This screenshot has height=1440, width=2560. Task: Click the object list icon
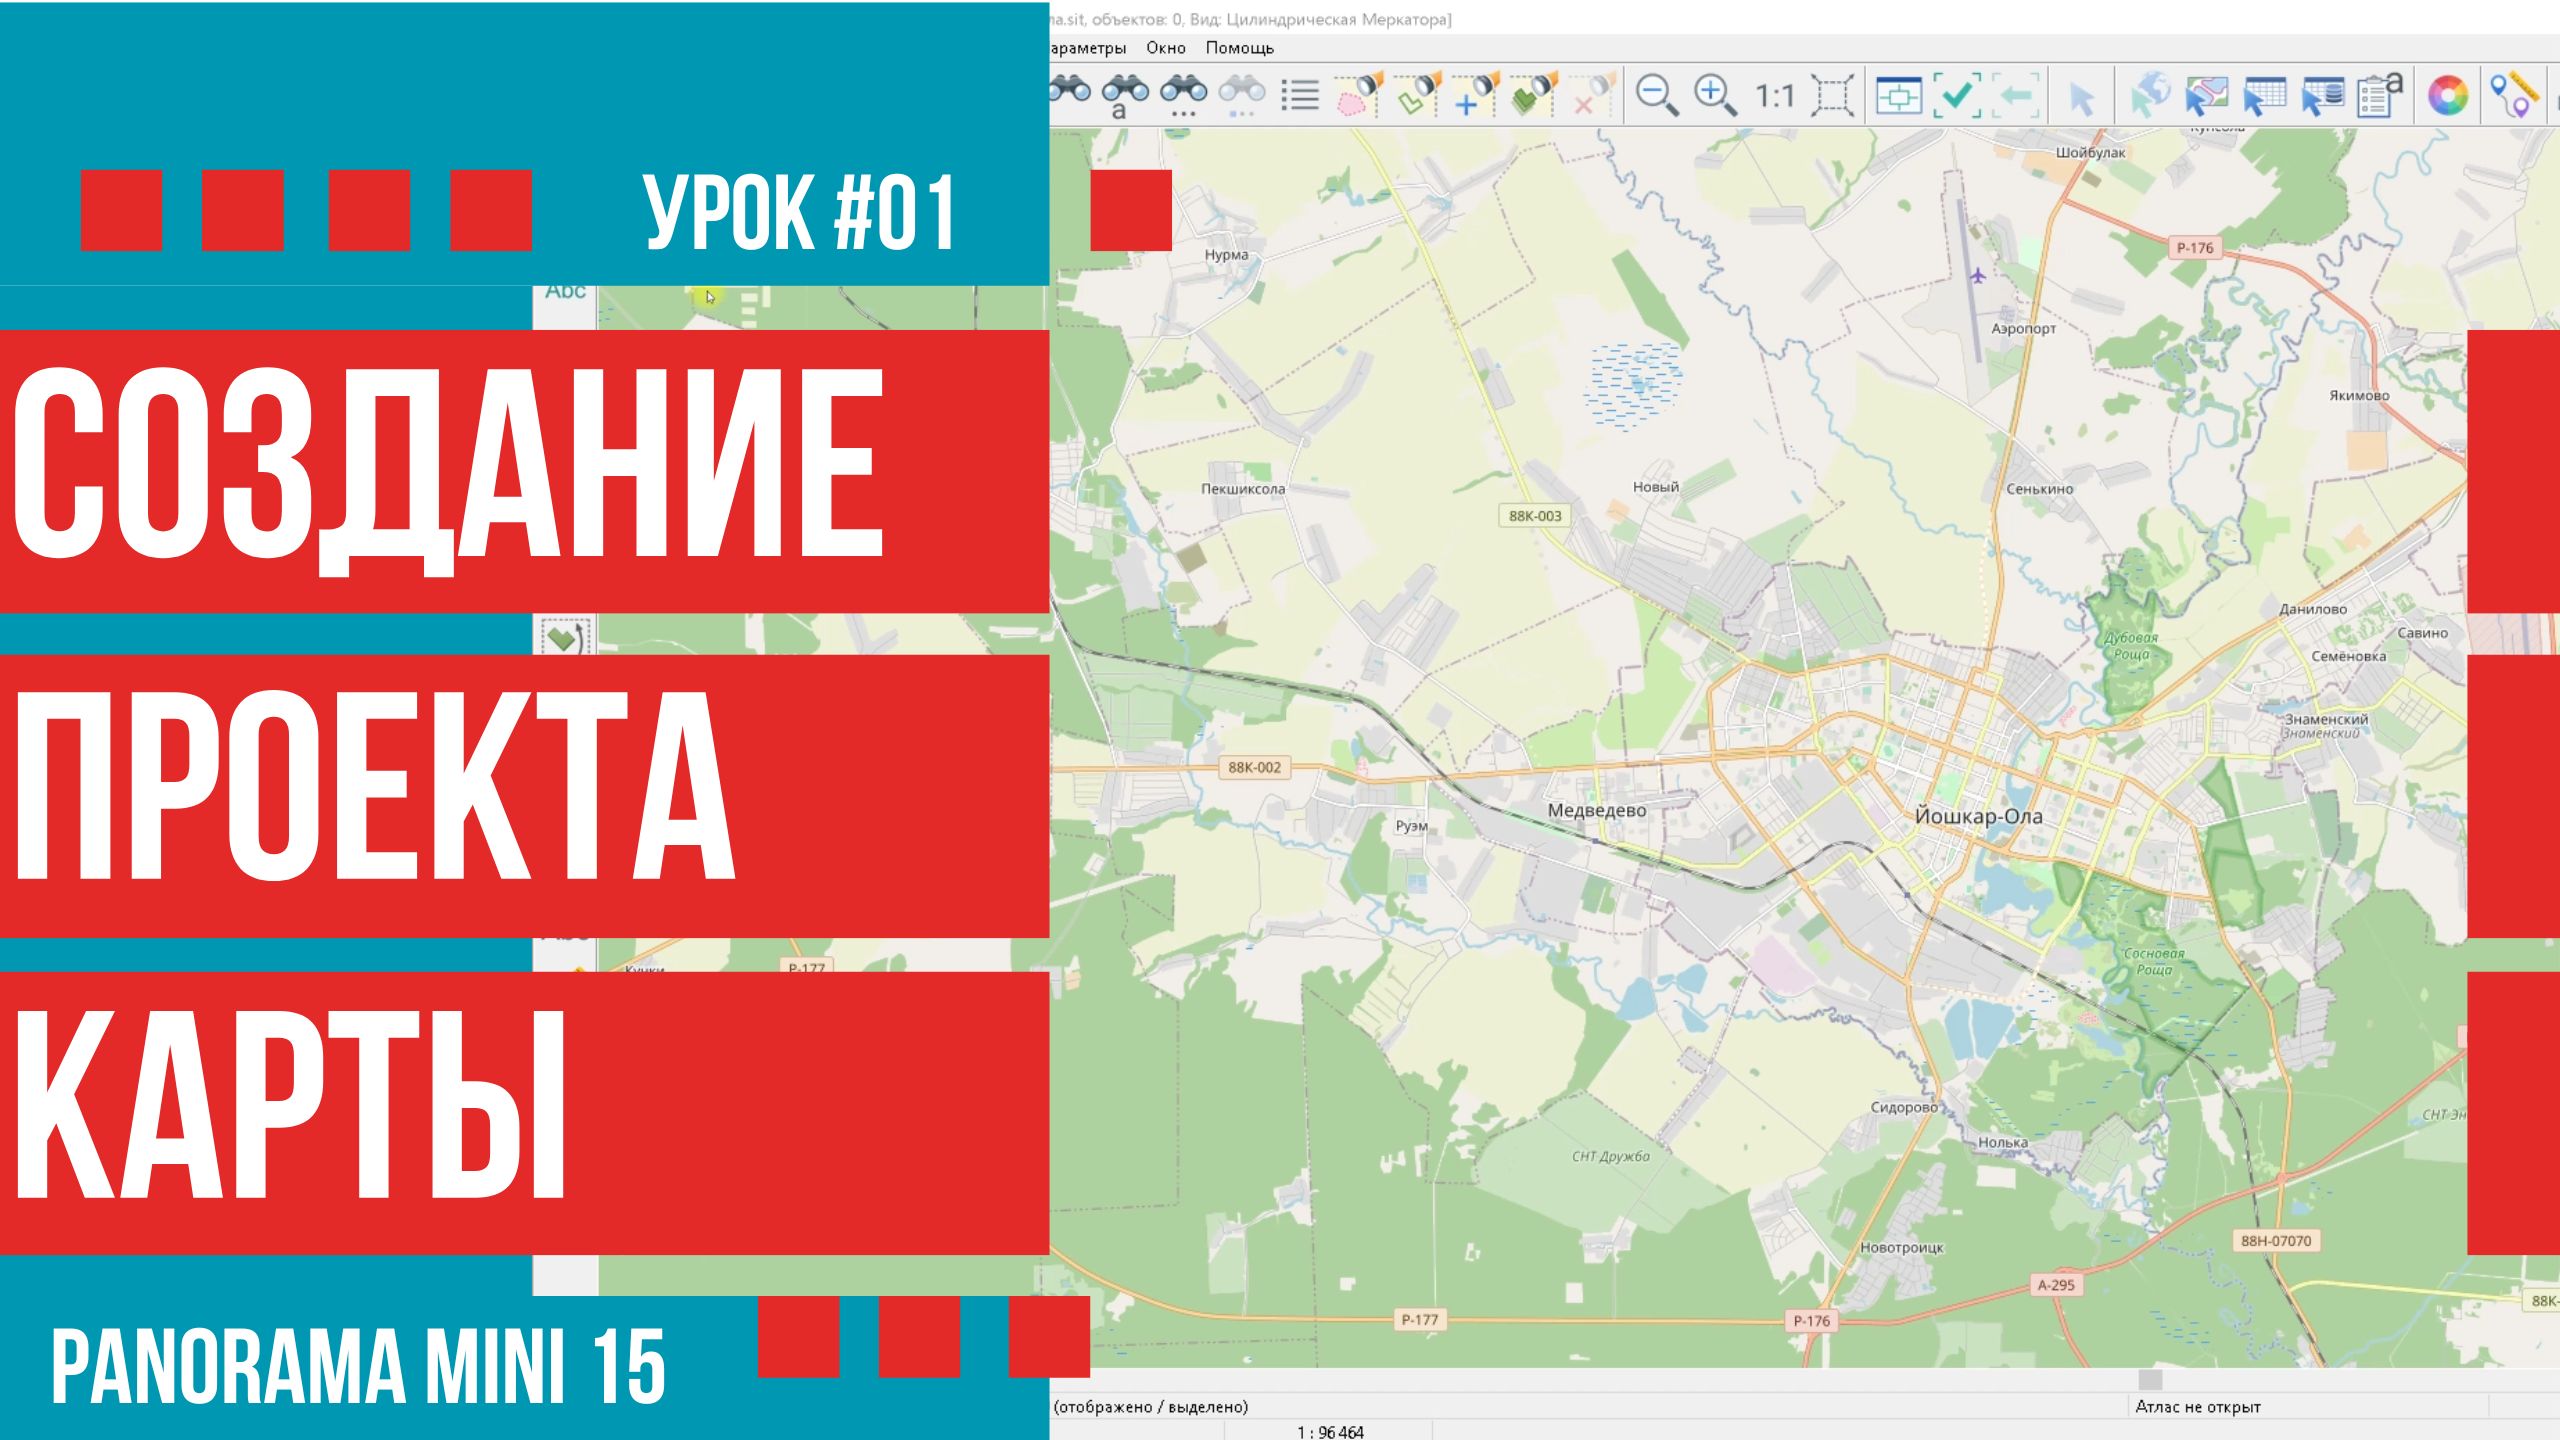coord(1300,95)
